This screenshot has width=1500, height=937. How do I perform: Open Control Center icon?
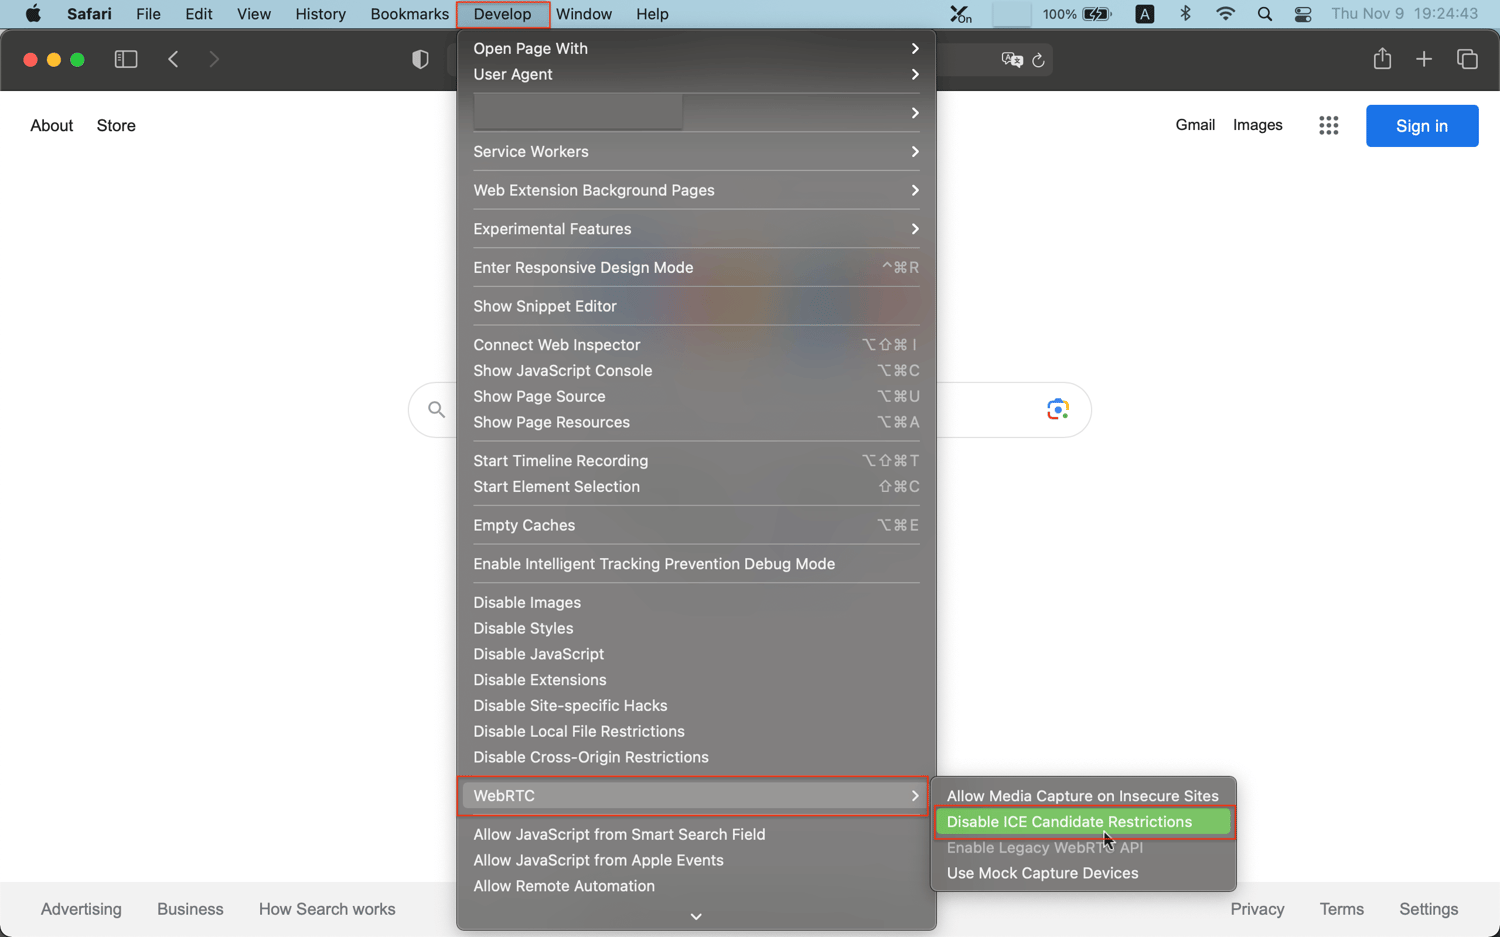click(x=1303, y=14)
